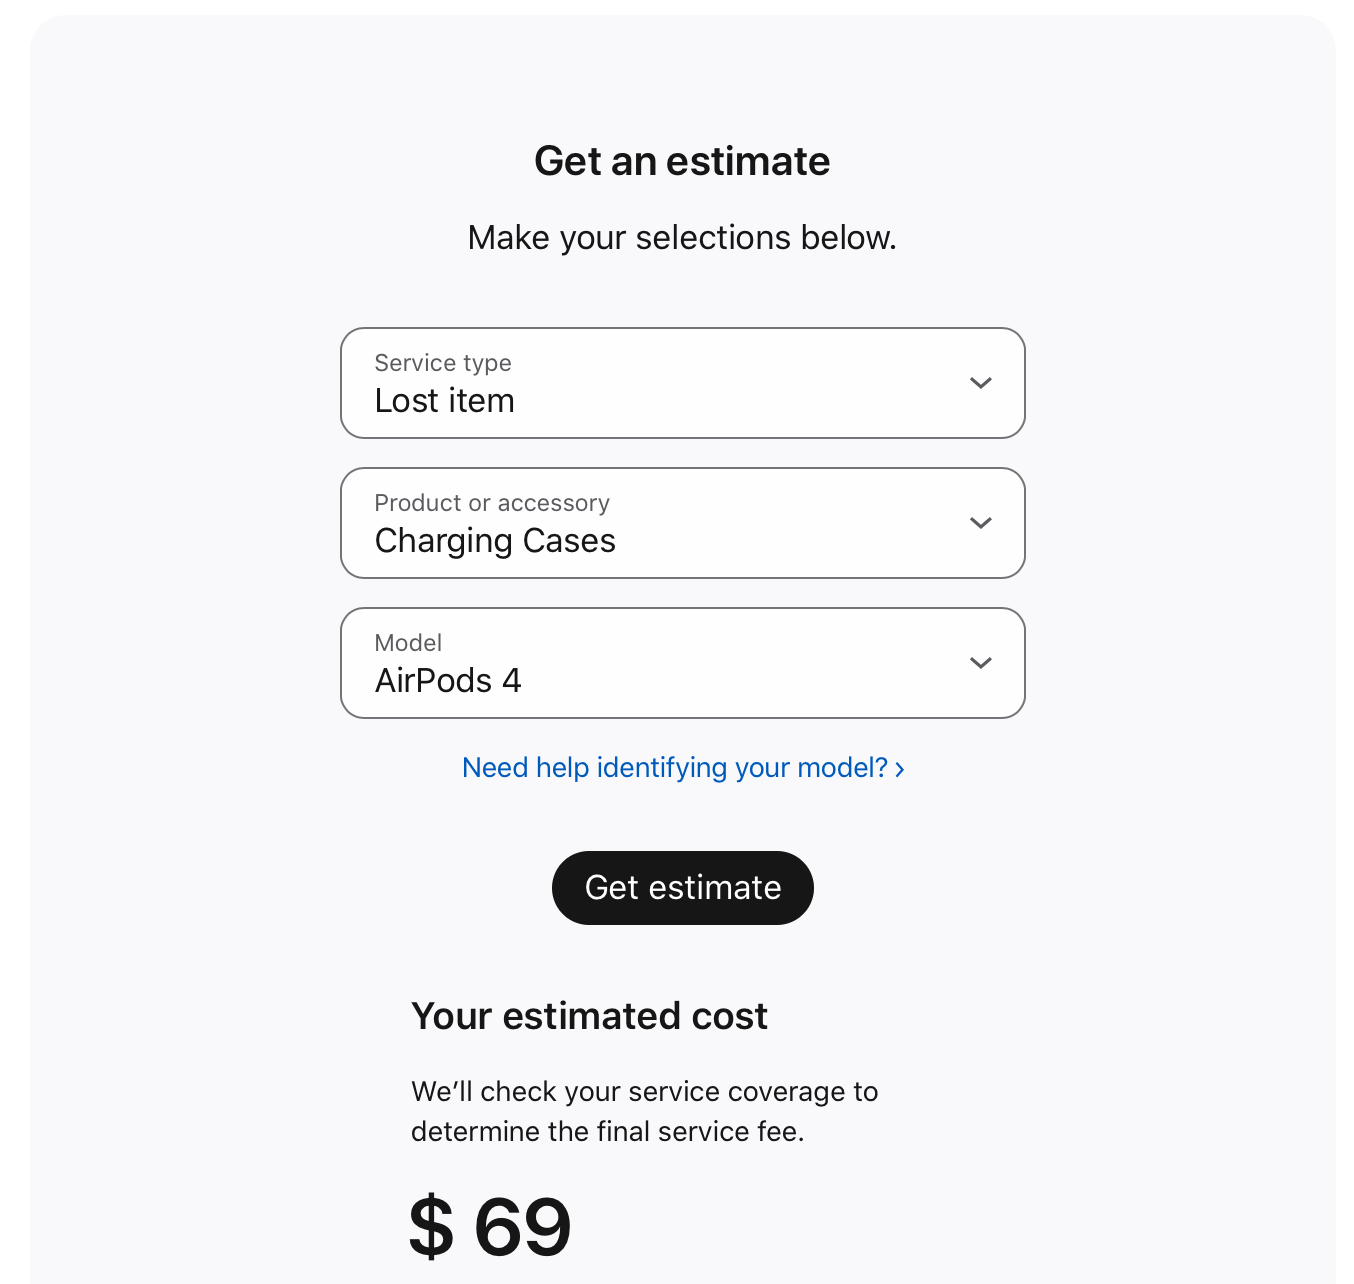Click the arrow after the model help link

900,769
